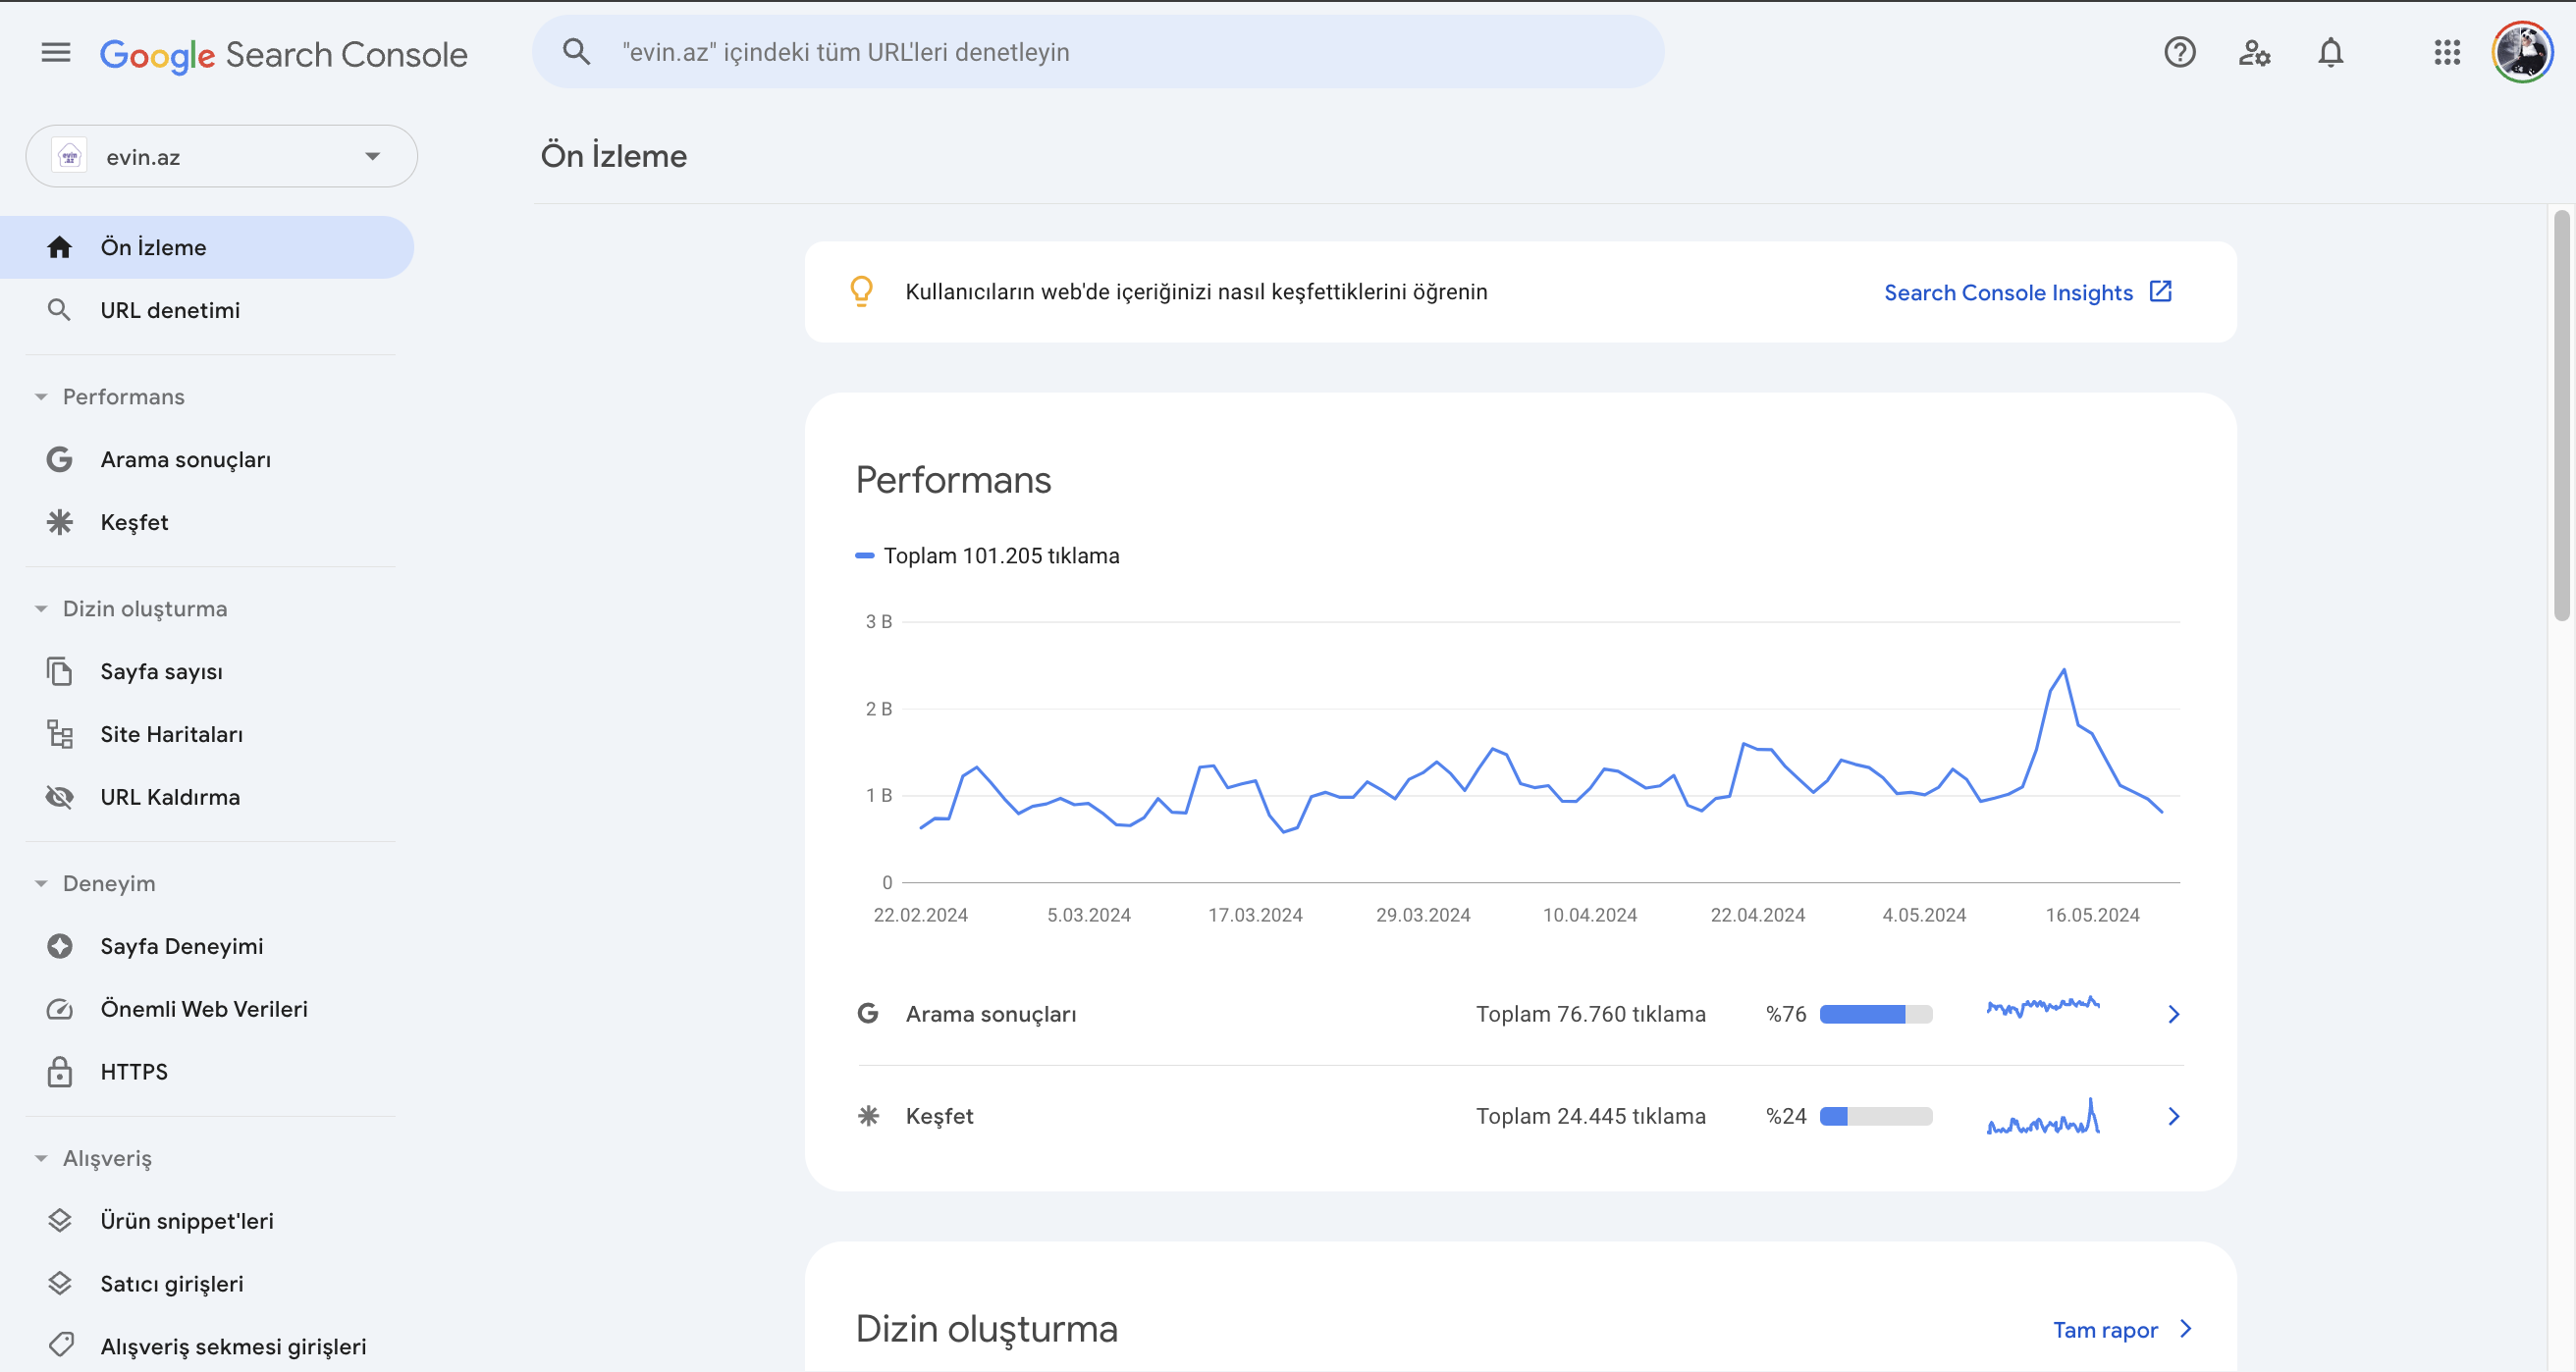2576x1372 pixels.
Task: Go to Arama sonuçları in the sidebar
Action: click(x=207, y=459)
